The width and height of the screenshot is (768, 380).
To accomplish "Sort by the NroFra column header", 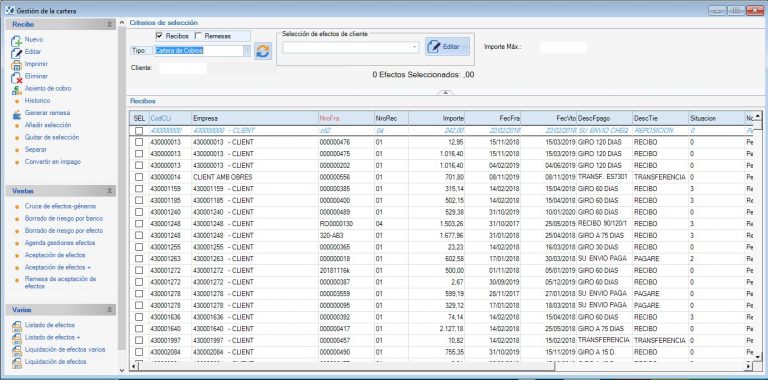I will pos(346,118).
